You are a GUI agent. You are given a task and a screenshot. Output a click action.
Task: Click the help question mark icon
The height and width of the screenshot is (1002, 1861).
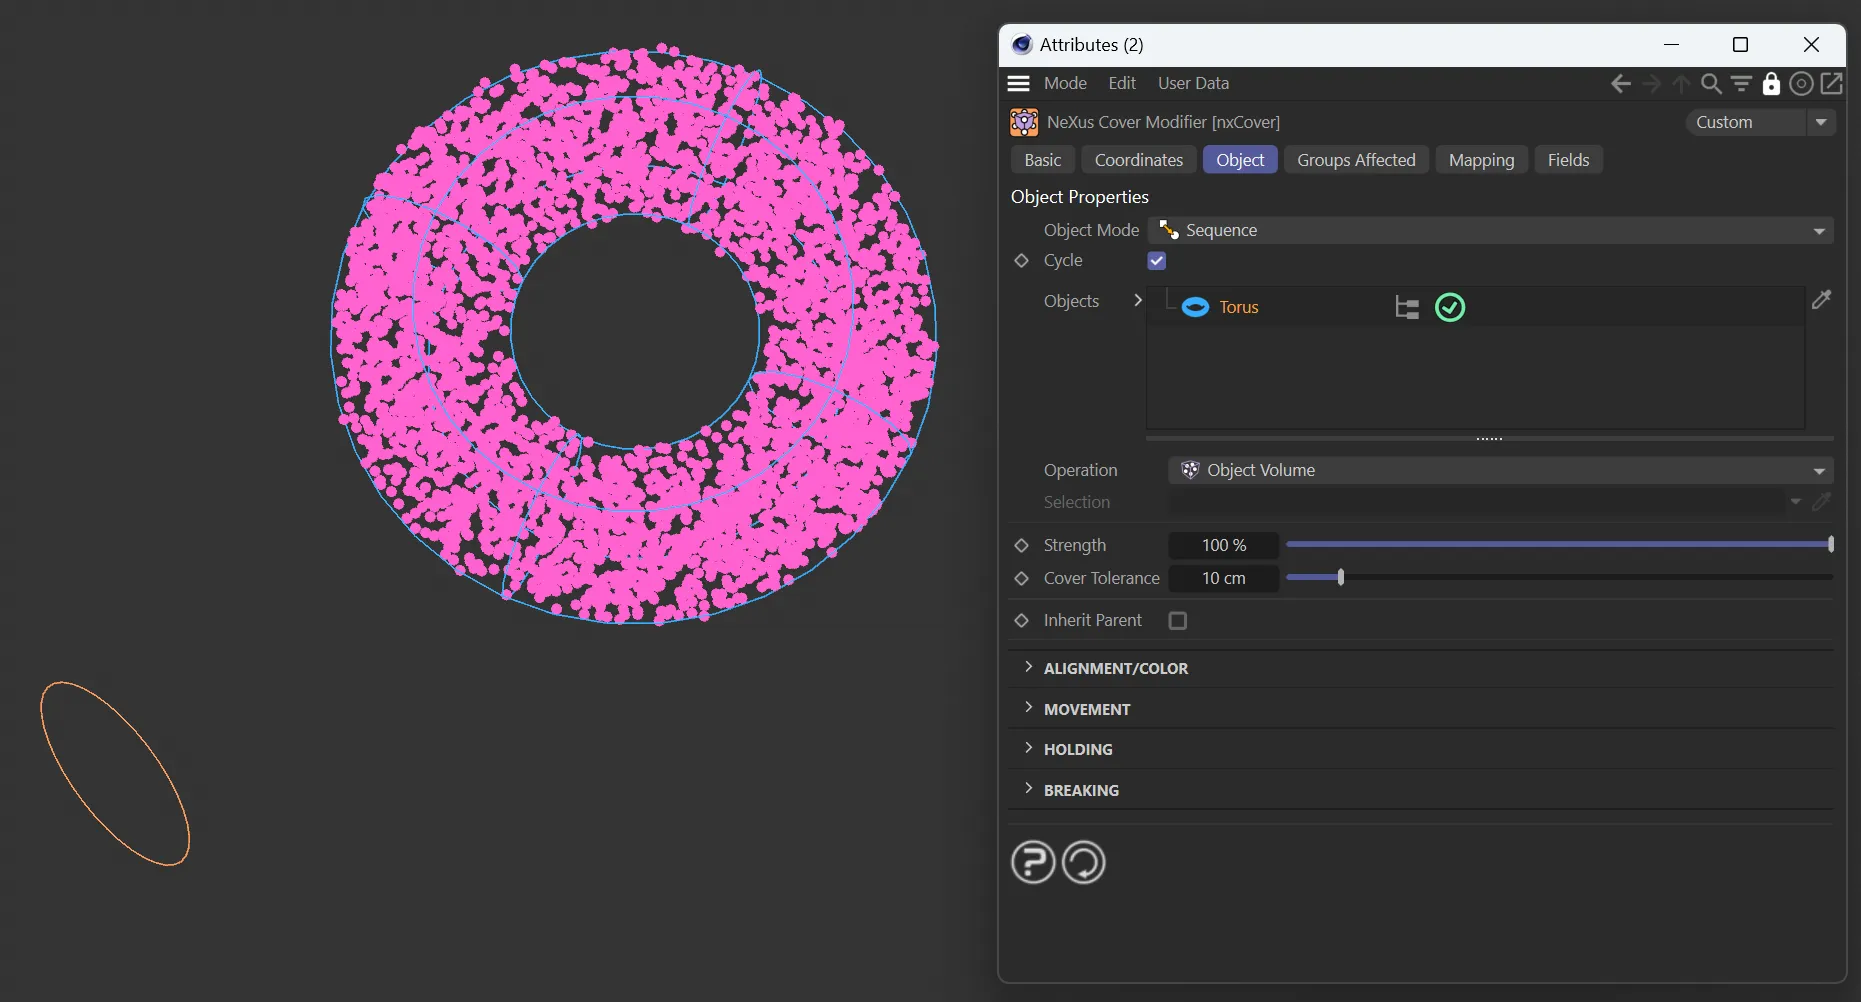click(1033, 862)
